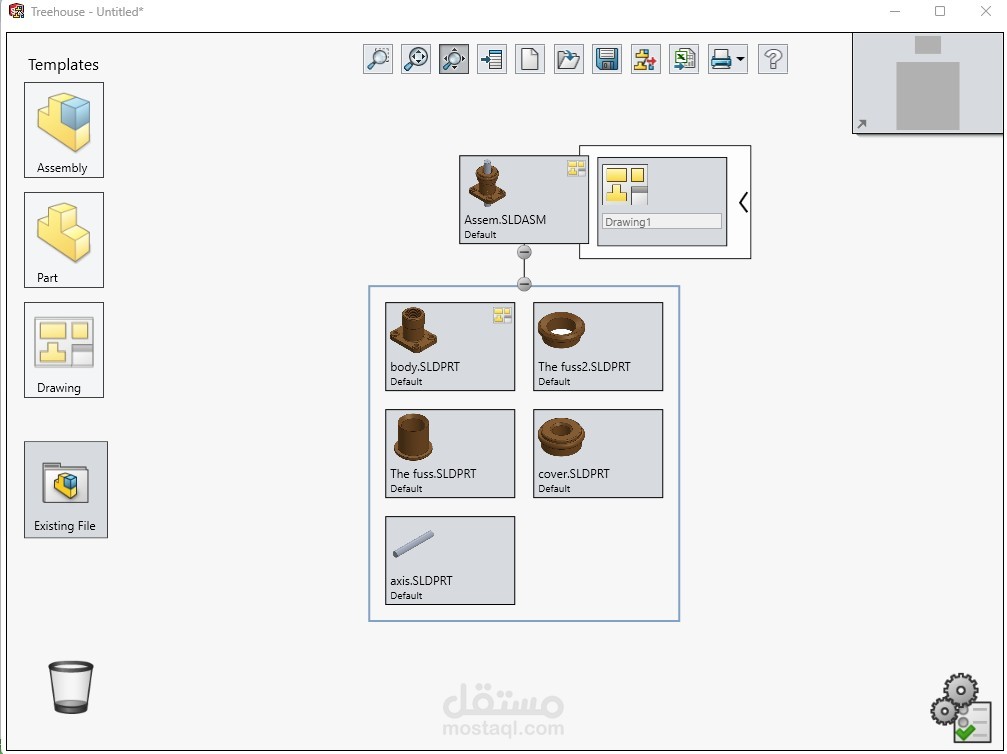Click the Templates heading text
The height and width of the screenshot is (754, 1007).
click(63, 64)
